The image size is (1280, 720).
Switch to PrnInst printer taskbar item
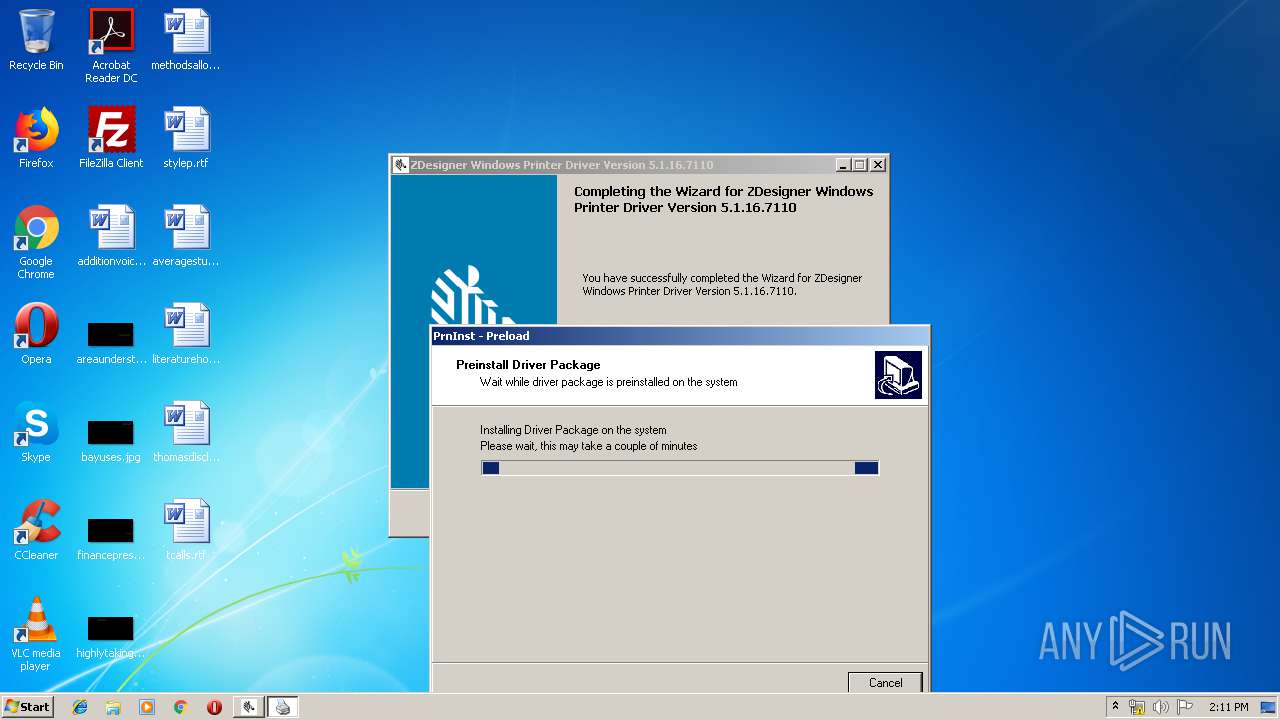pos(283,707)
